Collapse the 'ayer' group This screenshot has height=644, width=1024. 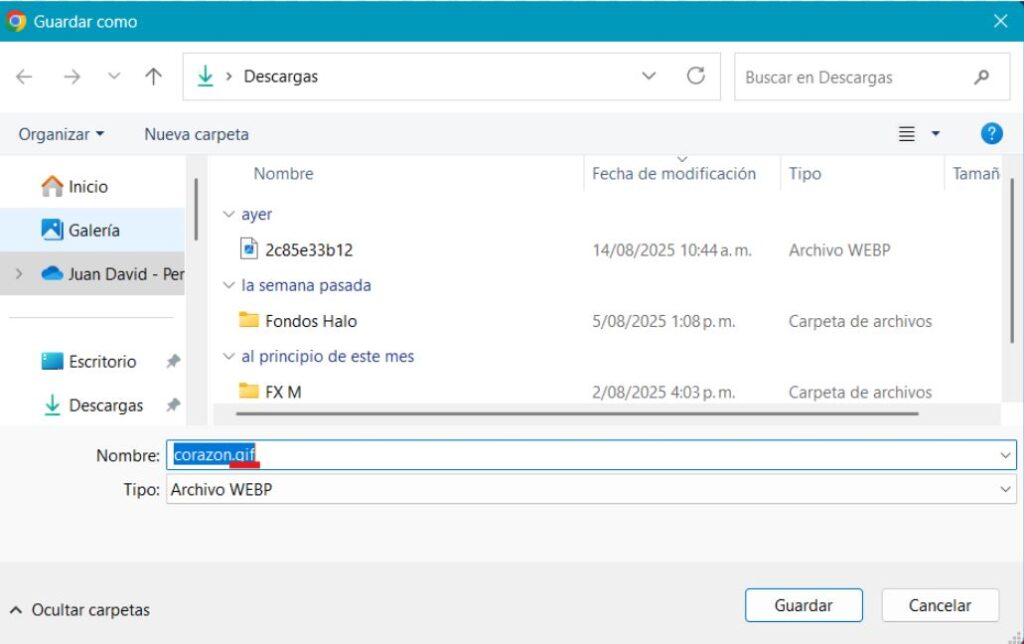(229, 214)
